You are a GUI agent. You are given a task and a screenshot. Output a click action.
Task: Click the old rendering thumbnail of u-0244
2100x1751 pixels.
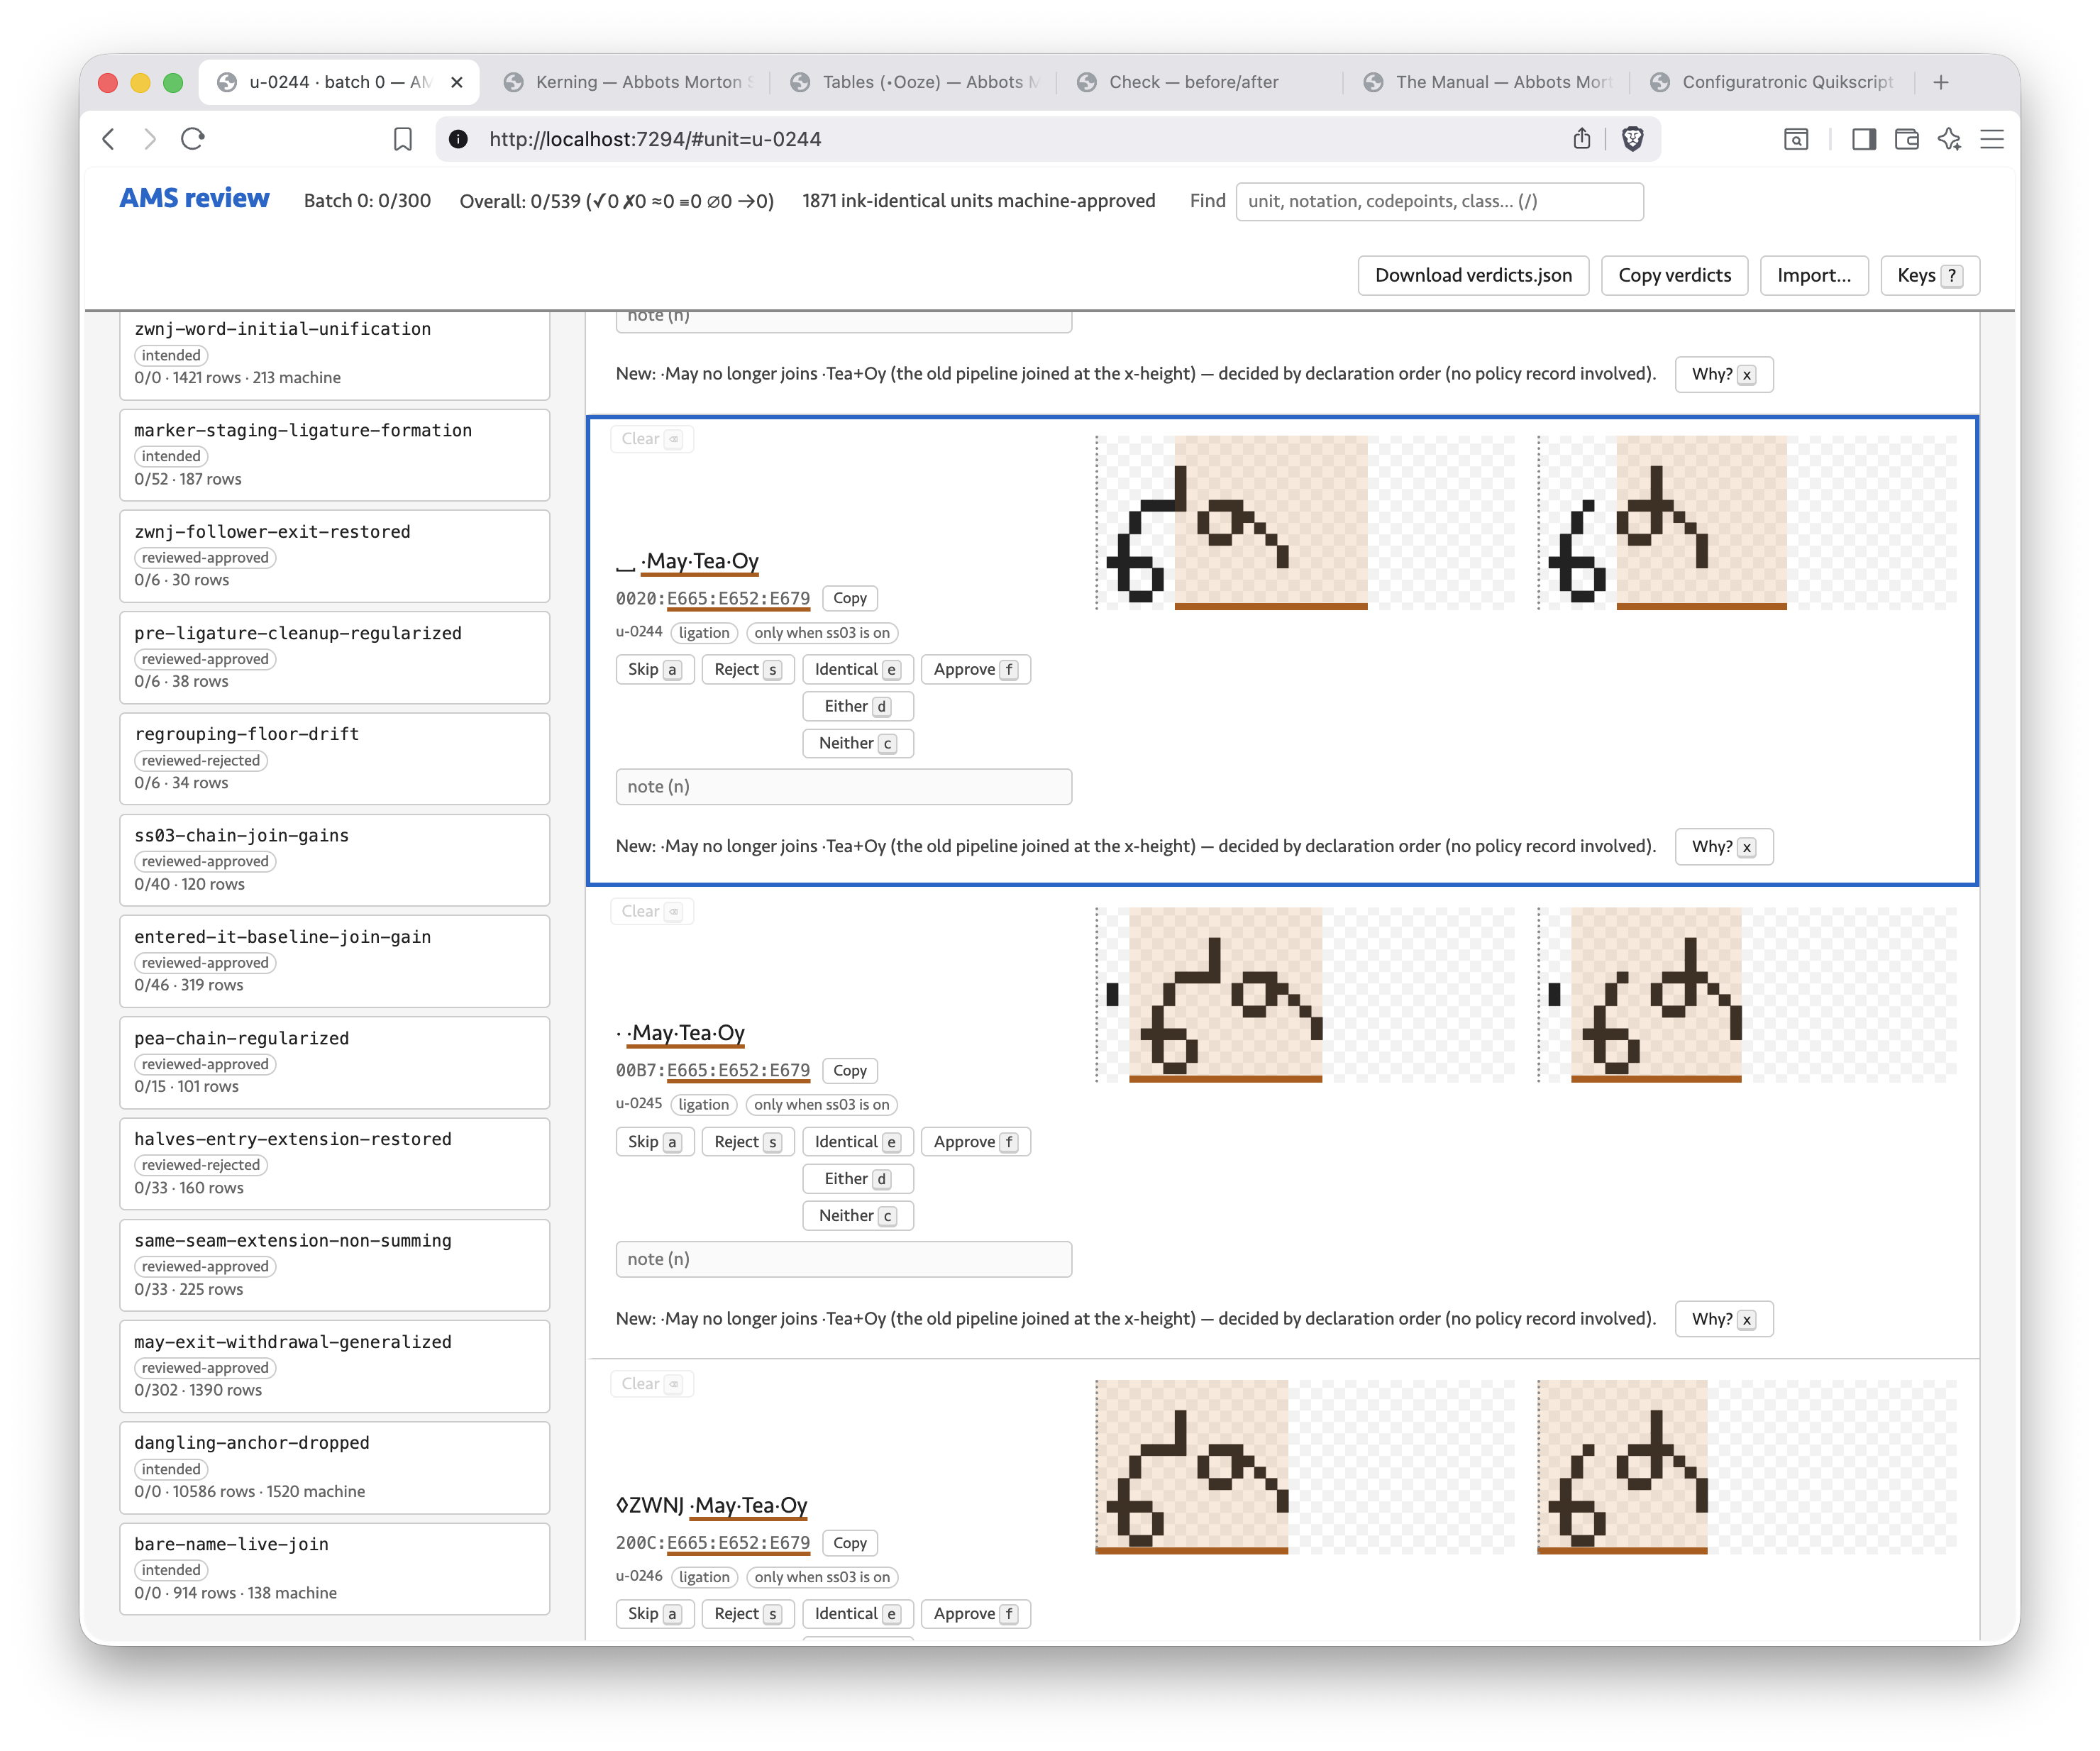tap(1304, 523)
